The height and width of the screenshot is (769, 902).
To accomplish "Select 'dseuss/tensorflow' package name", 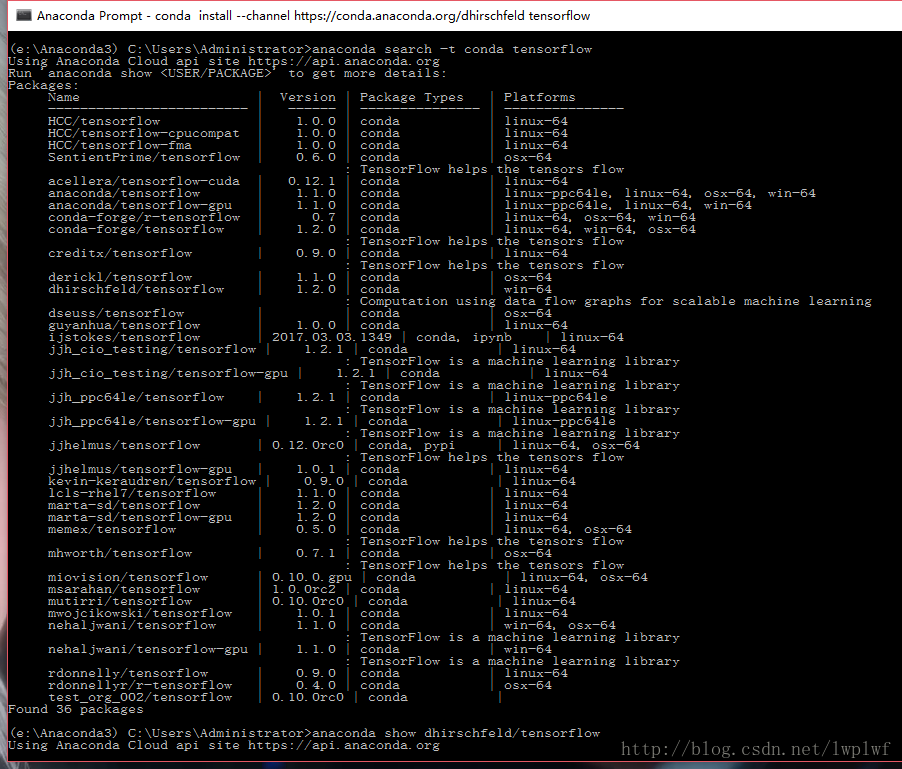I will tap(116, 313).
